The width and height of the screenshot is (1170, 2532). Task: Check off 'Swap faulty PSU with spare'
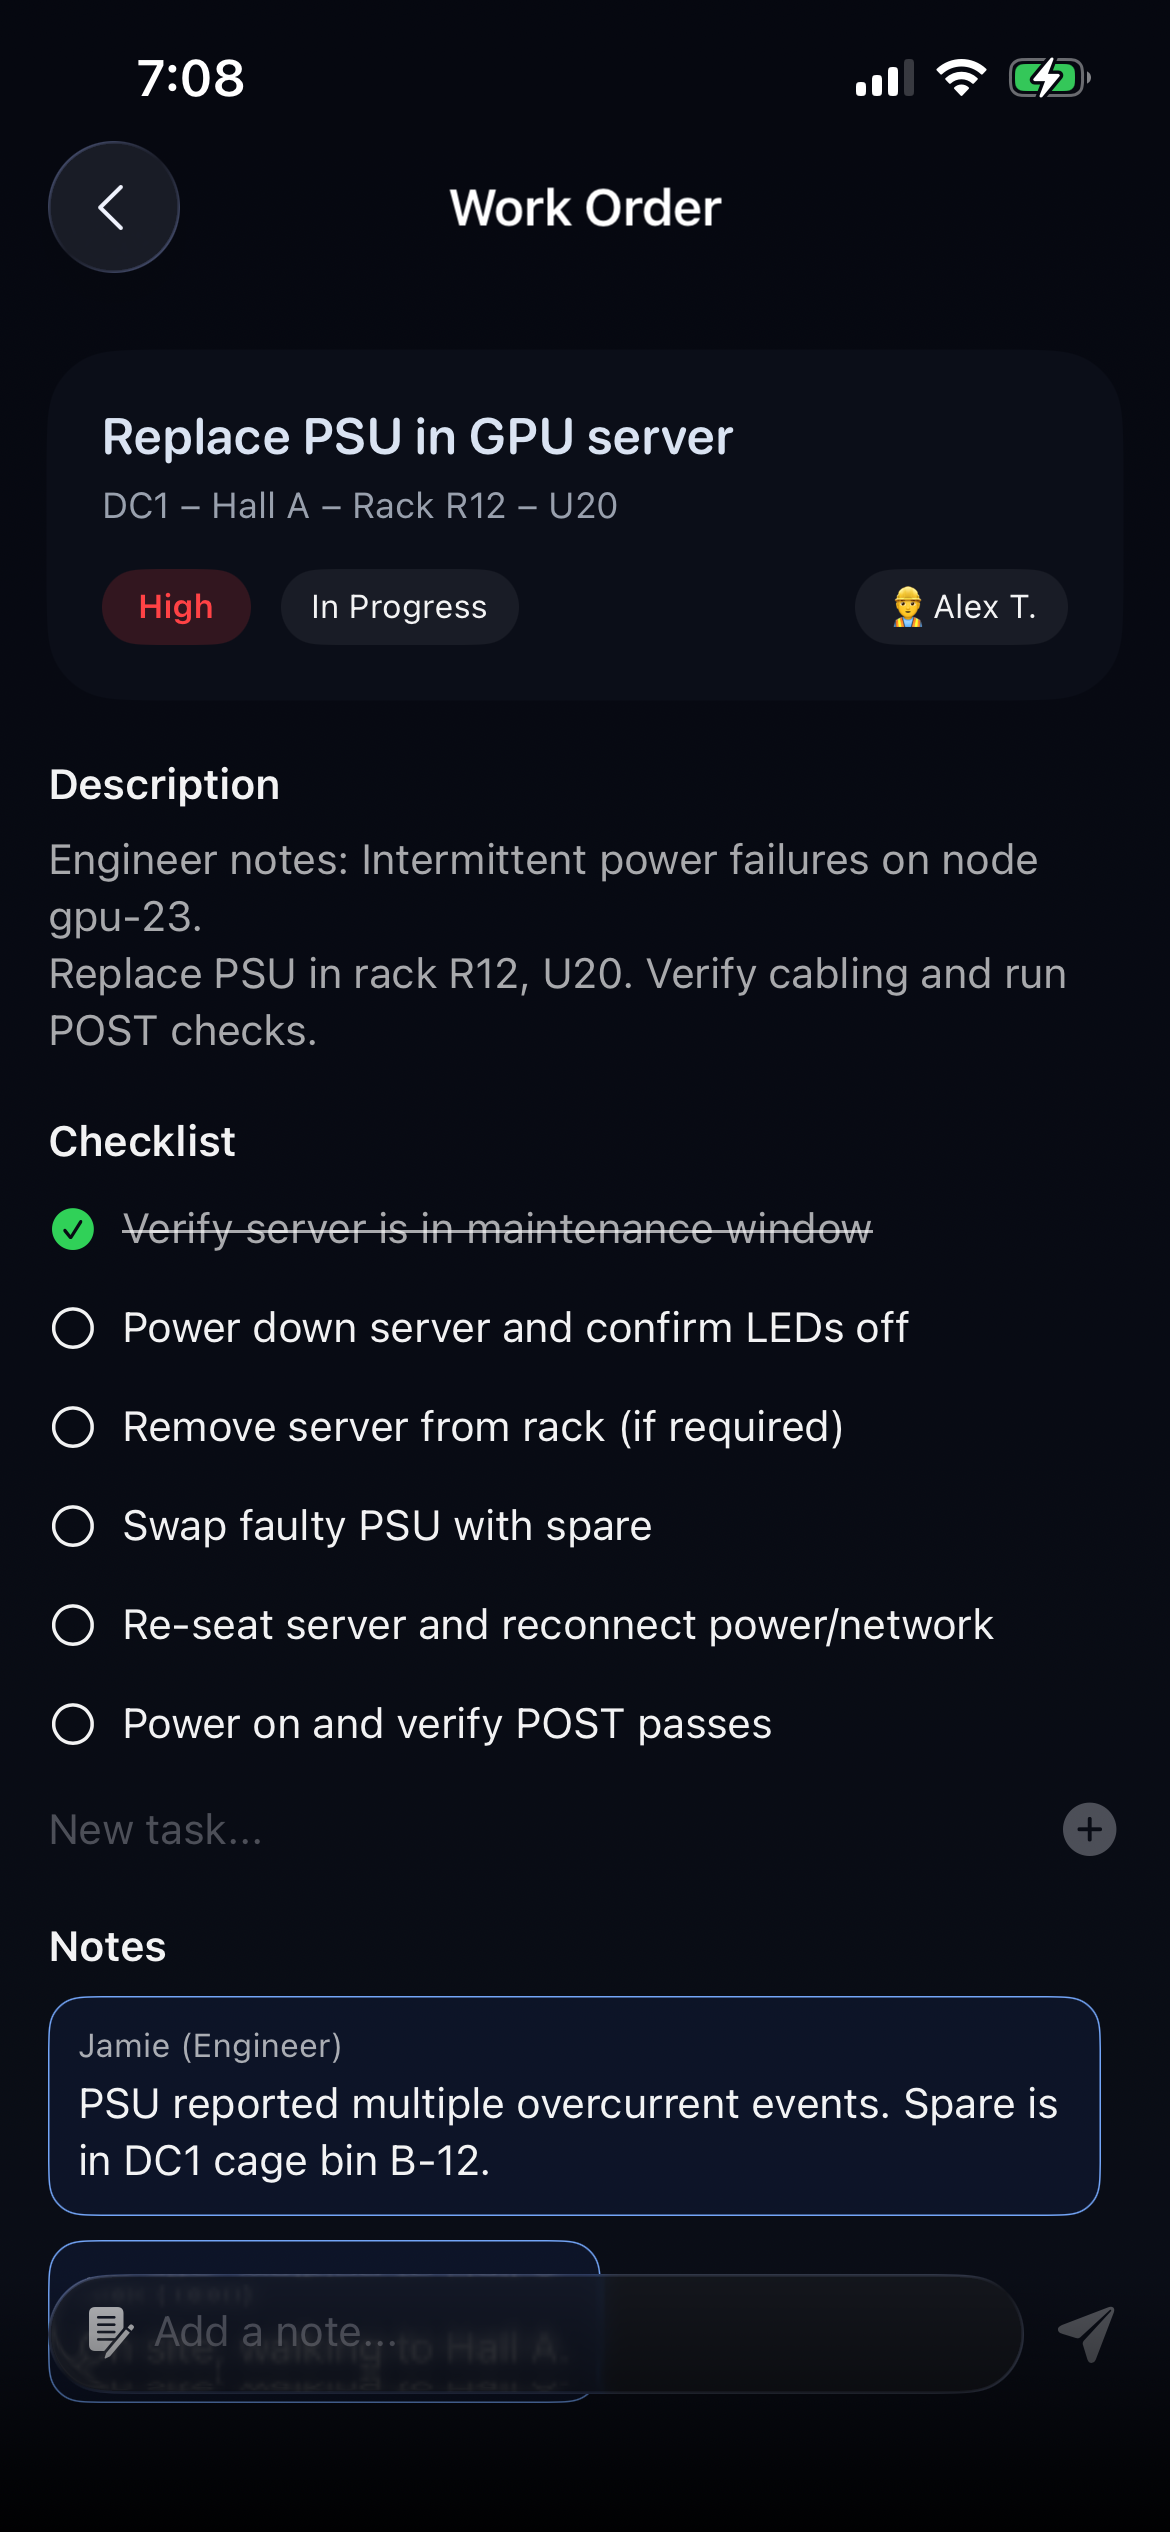click(x=73, y=1526)
